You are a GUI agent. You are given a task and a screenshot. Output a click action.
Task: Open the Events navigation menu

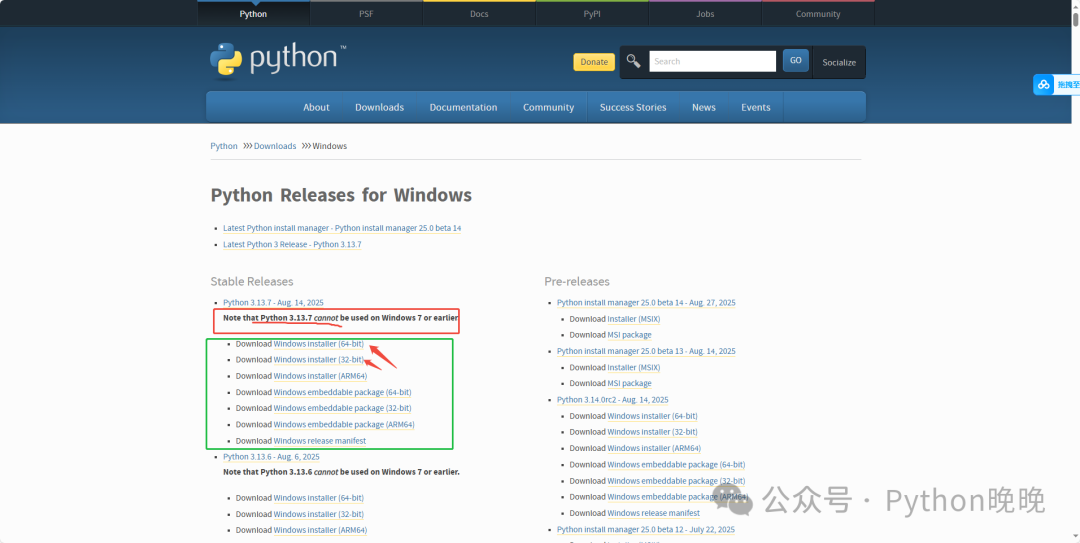(756, 107)
